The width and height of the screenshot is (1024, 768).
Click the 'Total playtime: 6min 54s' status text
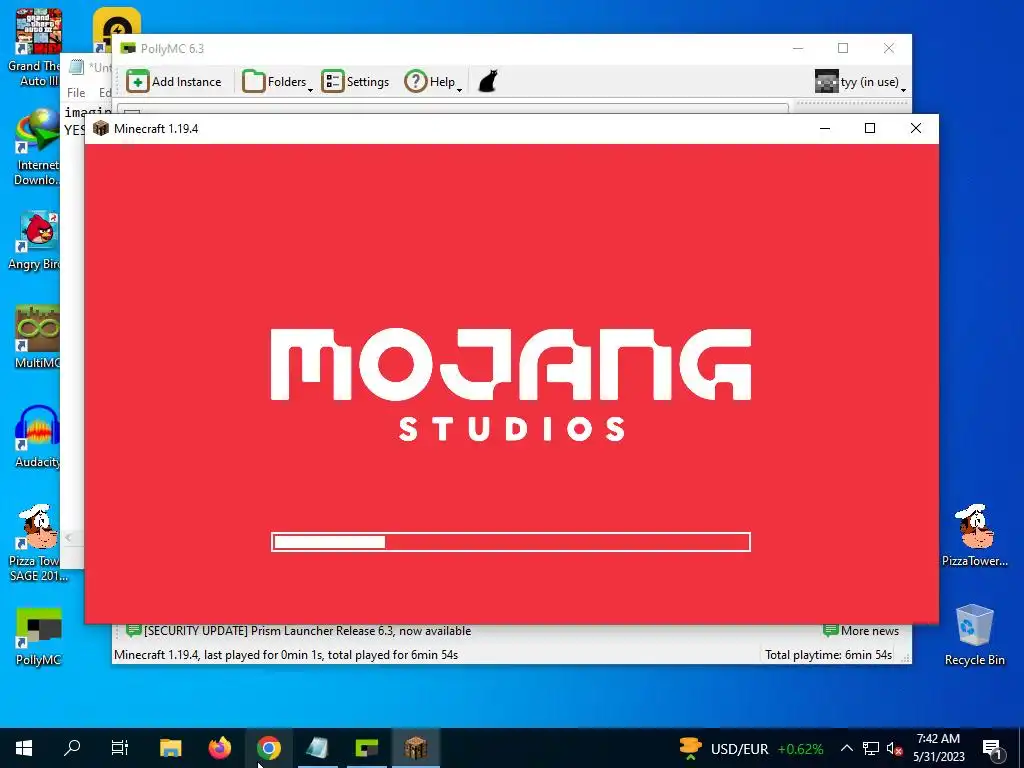828,654
